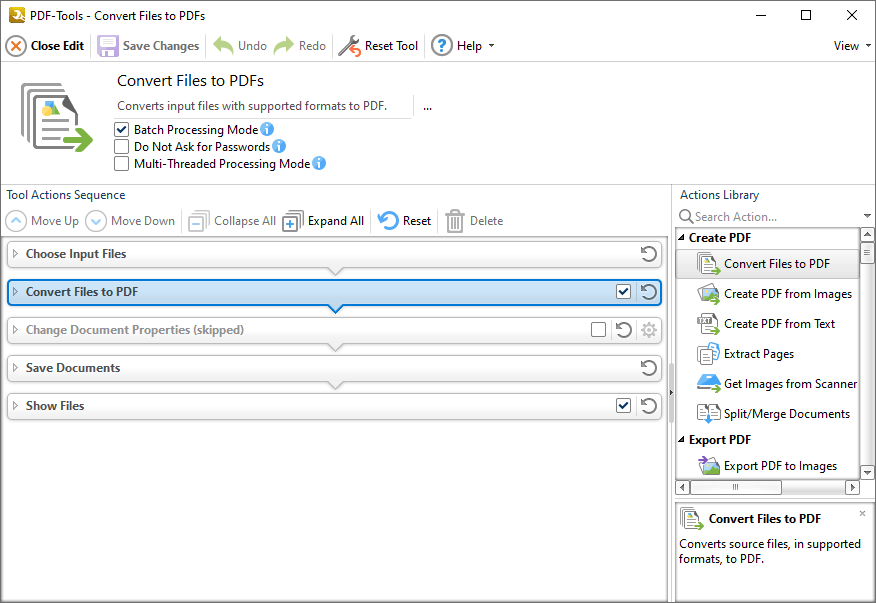This screenshot has height=603, width=876.
Task: Open the View dropdown menu
Action: click(851, 46)
